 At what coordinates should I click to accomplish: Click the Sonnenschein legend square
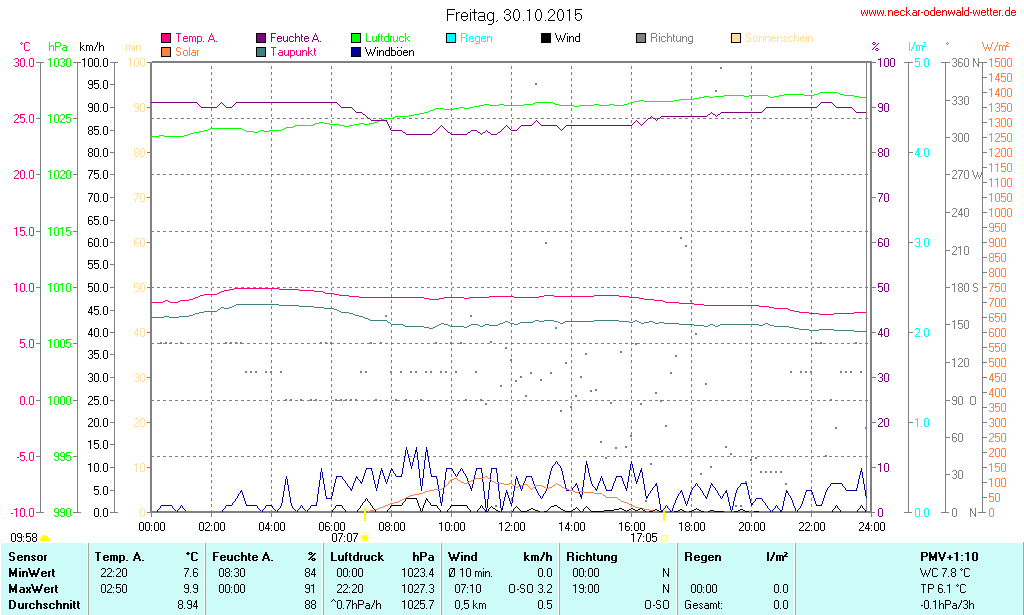(x=735, y=39)
